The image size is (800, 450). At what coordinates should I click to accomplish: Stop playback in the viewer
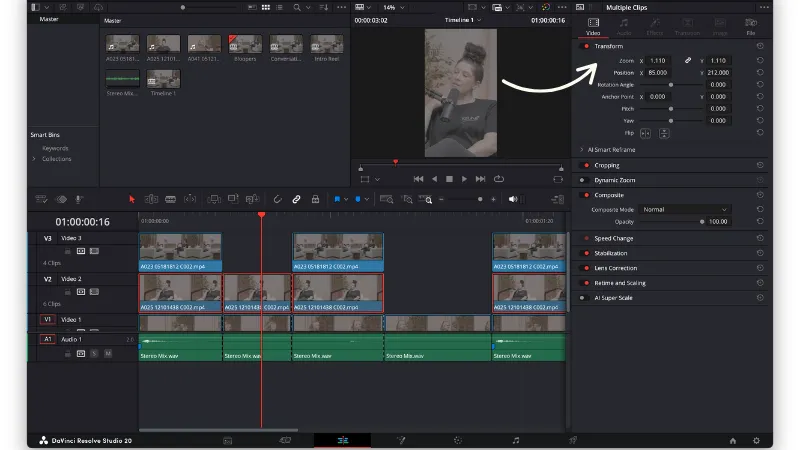click(449, 179)
